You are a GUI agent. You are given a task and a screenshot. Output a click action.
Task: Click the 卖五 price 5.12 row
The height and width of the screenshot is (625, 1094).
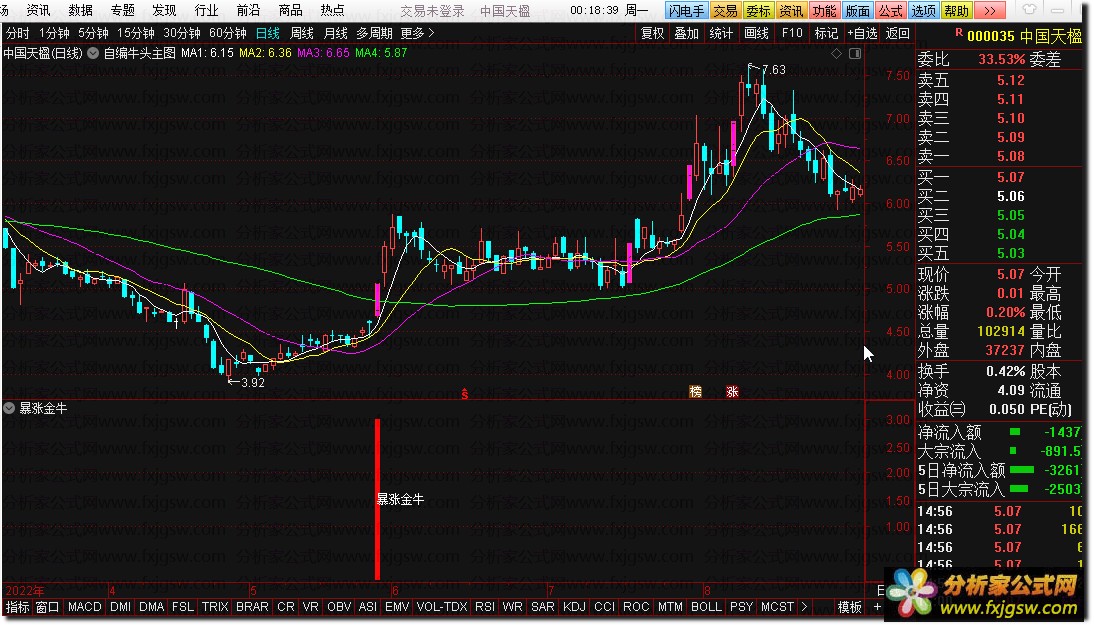point(971,80)
